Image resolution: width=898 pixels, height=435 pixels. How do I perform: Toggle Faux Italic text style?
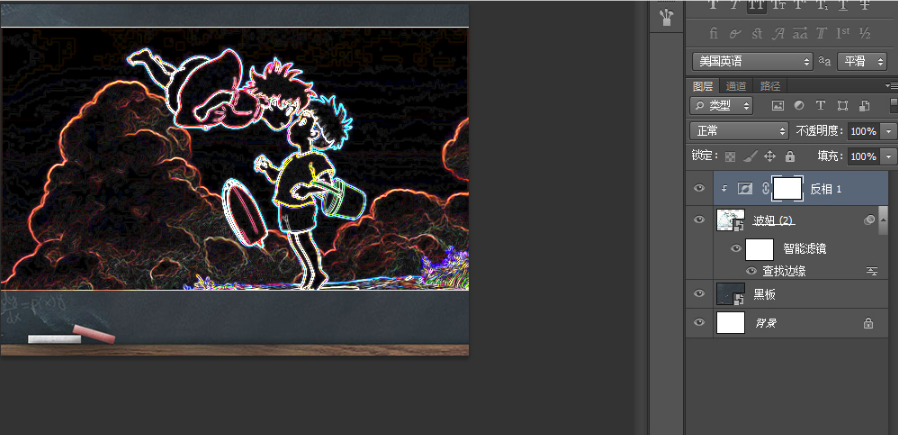[x=734, y=5]
